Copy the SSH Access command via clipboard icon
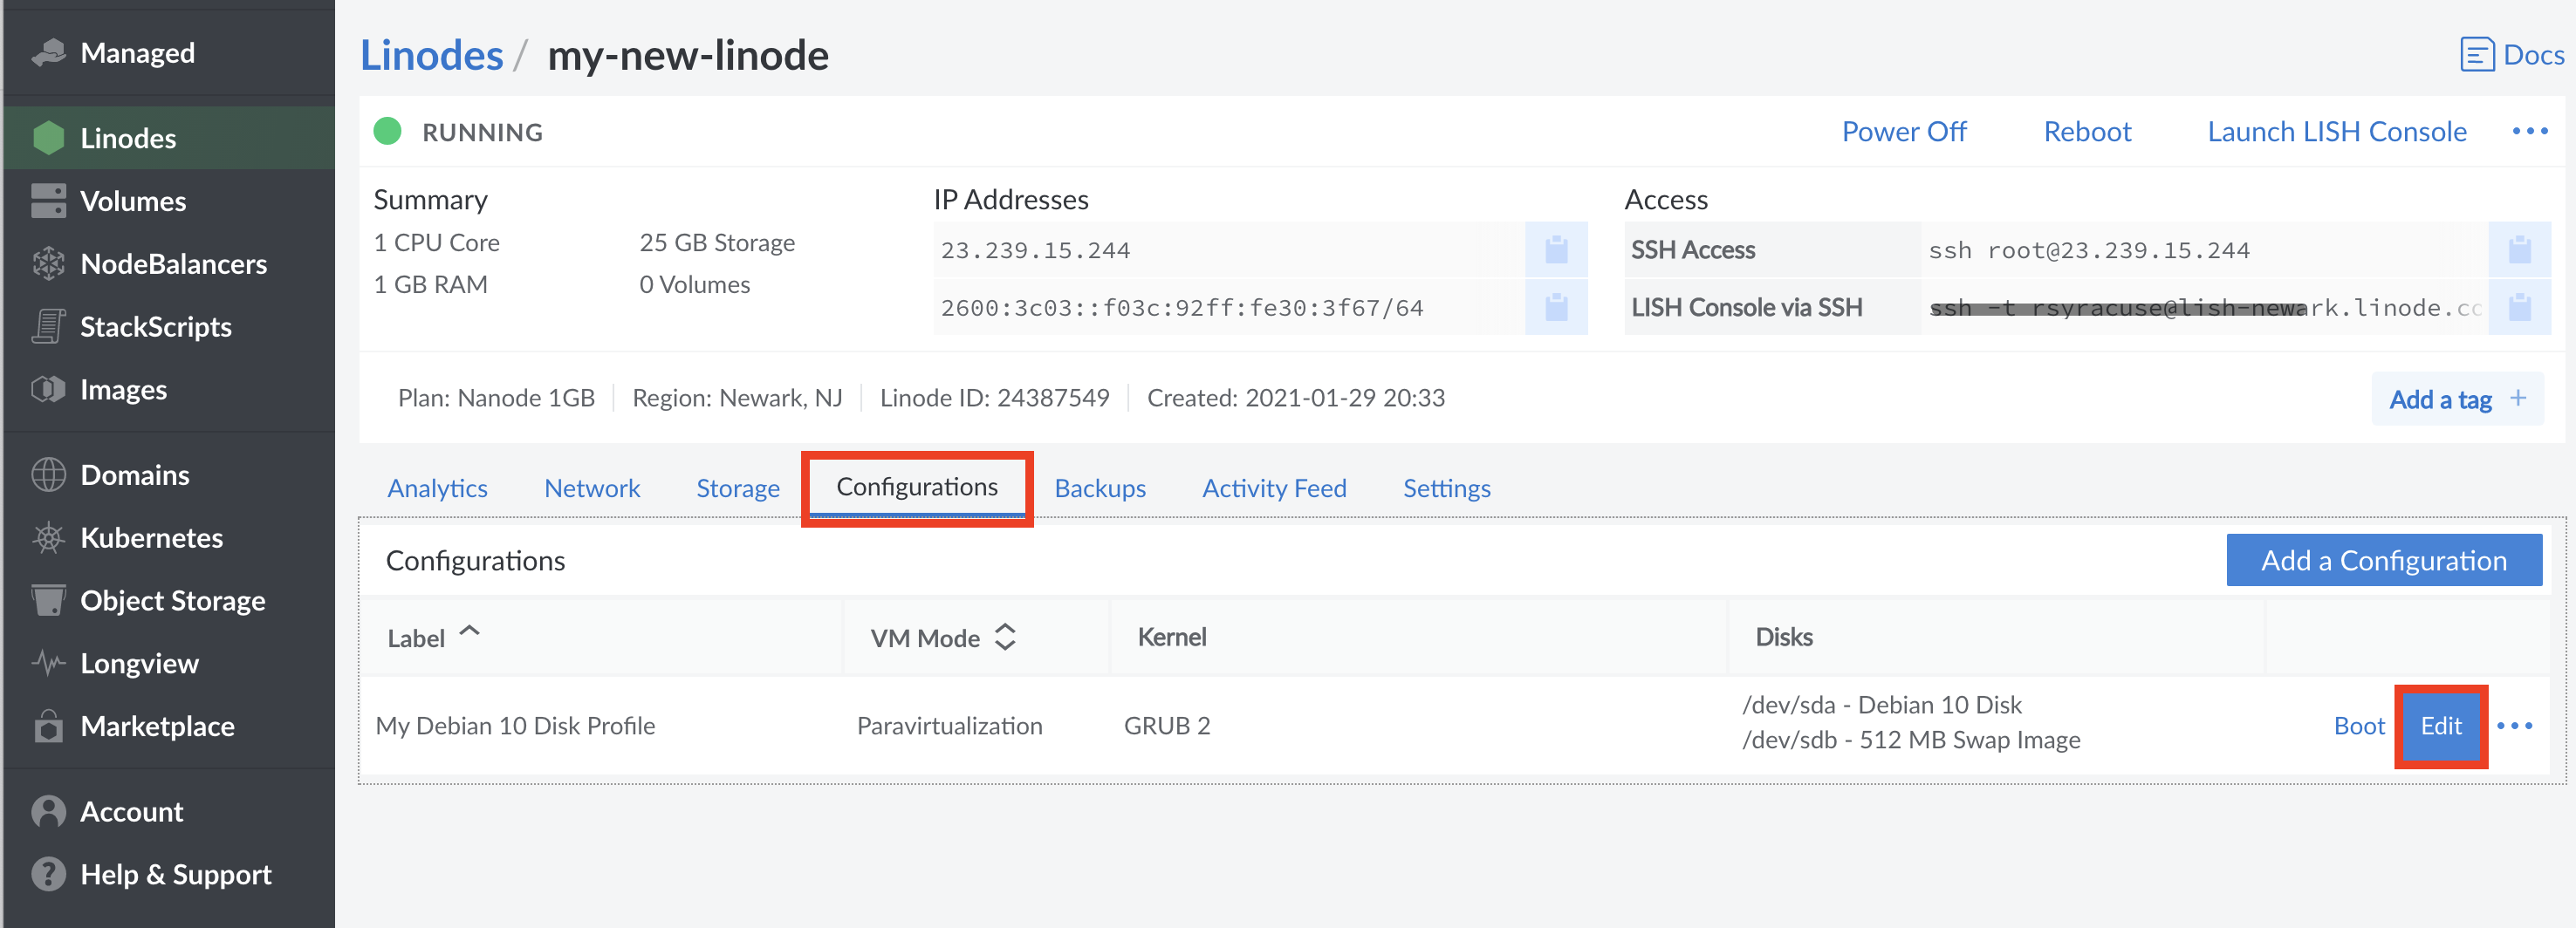The height and width of the screenshot is (928, 2576). (2520, 249)
